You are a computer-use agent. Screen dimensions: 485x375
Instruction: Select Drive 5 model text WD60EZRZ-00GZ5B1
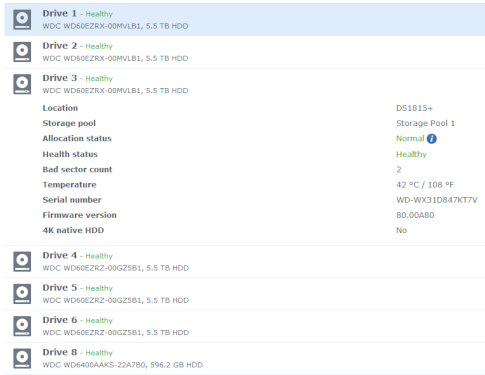pyautogui.click(x=102, y=300)
